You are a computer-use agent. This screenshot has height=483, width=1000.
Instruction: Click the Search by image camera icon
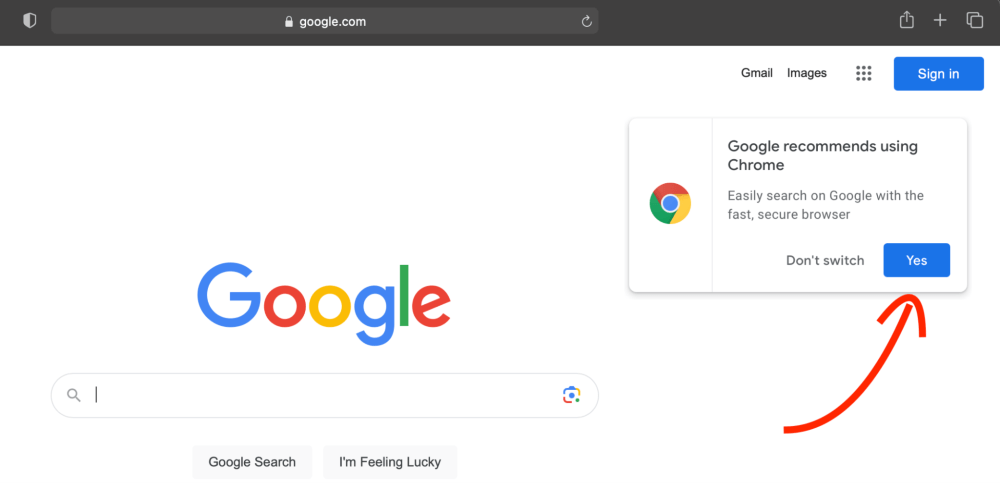pos(571,395)
